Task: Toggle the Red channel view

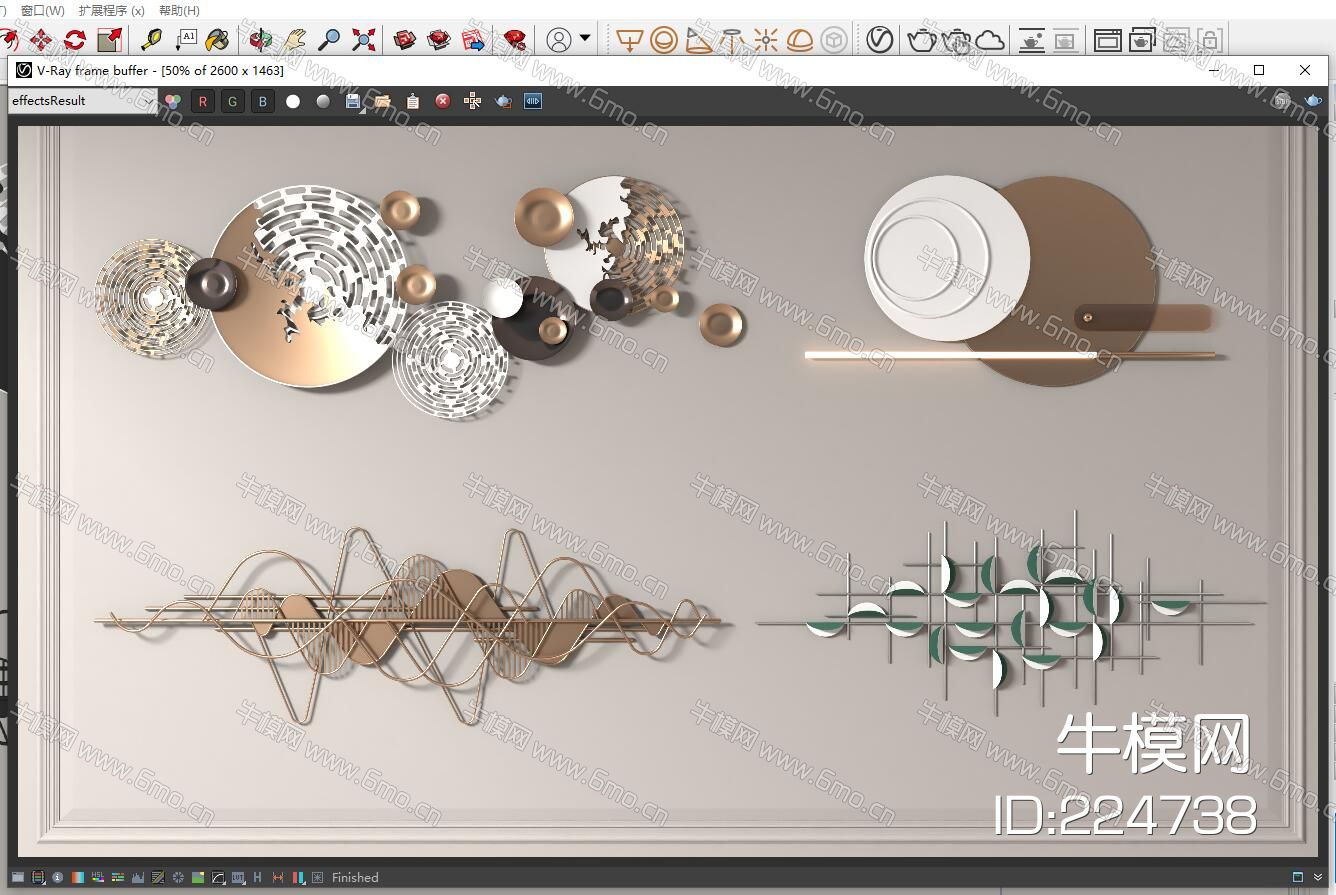Action: click(x=203, y=101)
